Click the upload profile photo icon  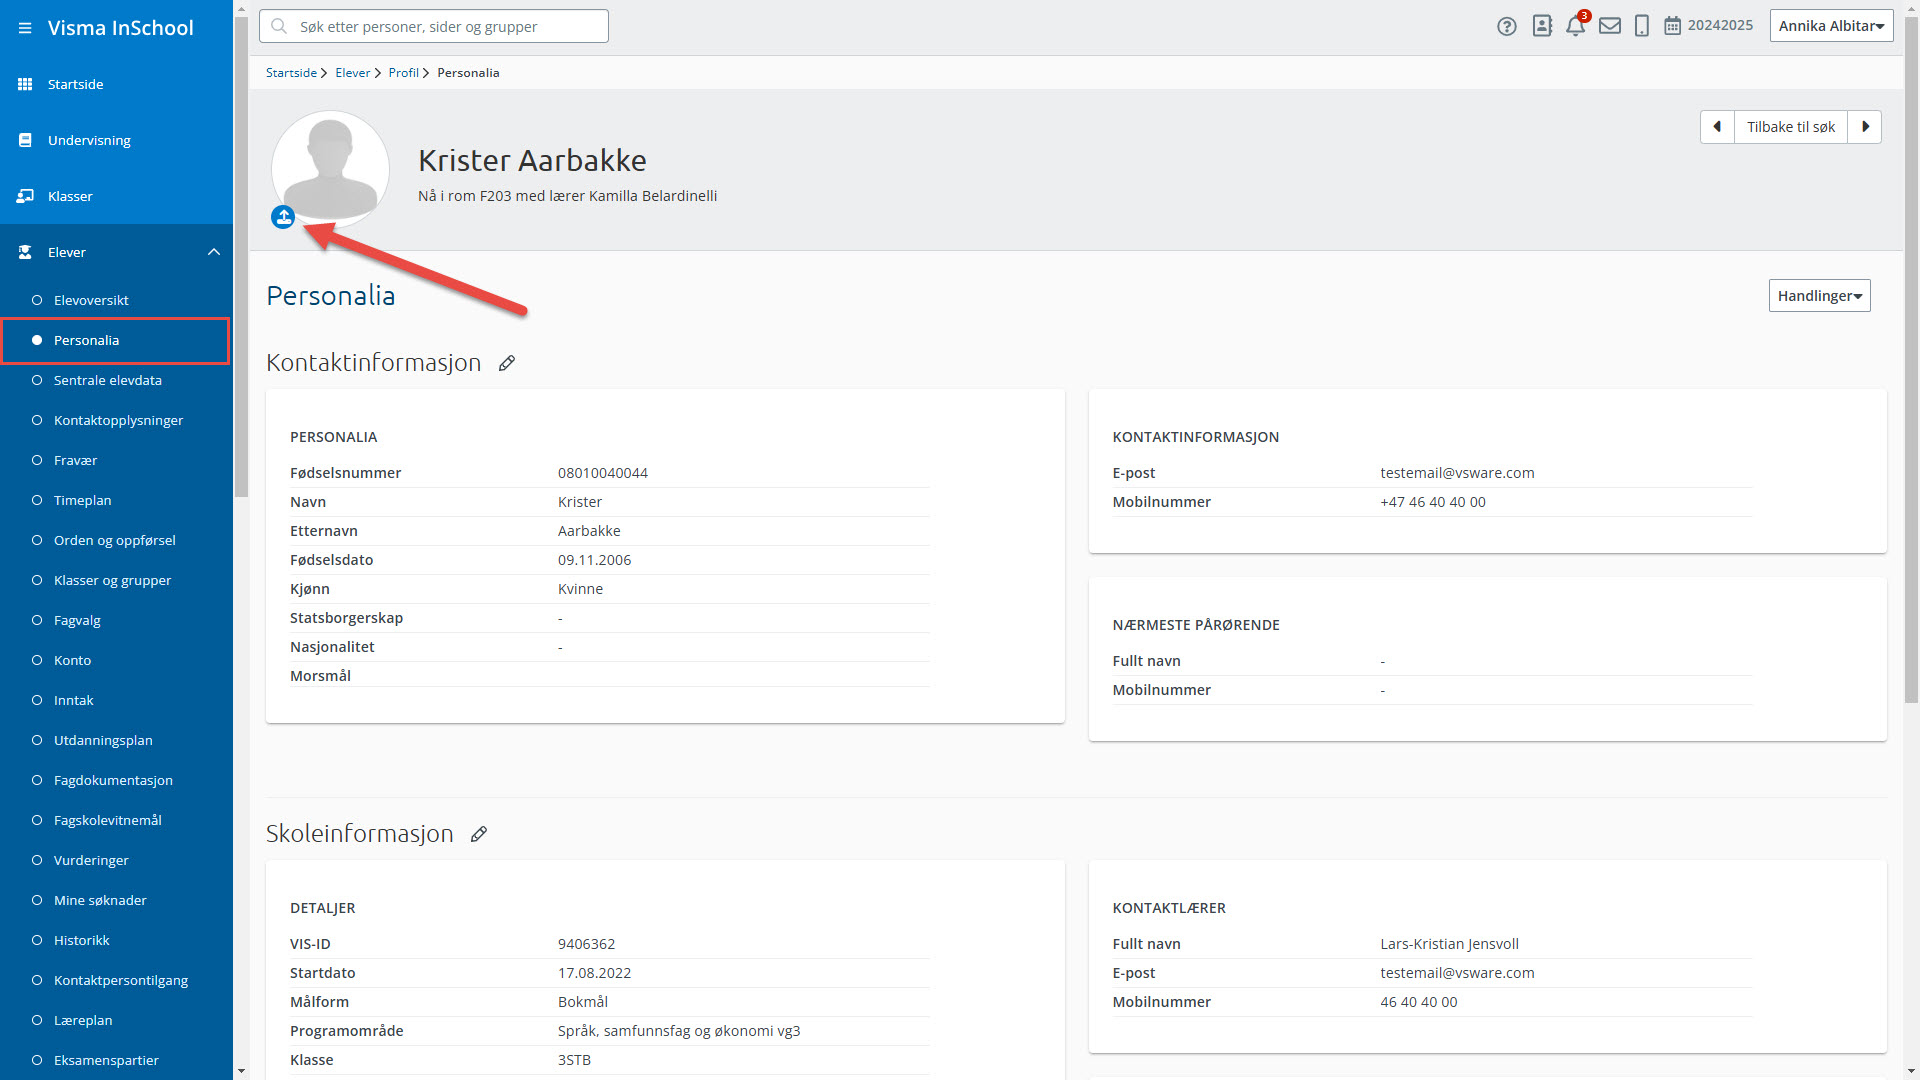[283, 217]
